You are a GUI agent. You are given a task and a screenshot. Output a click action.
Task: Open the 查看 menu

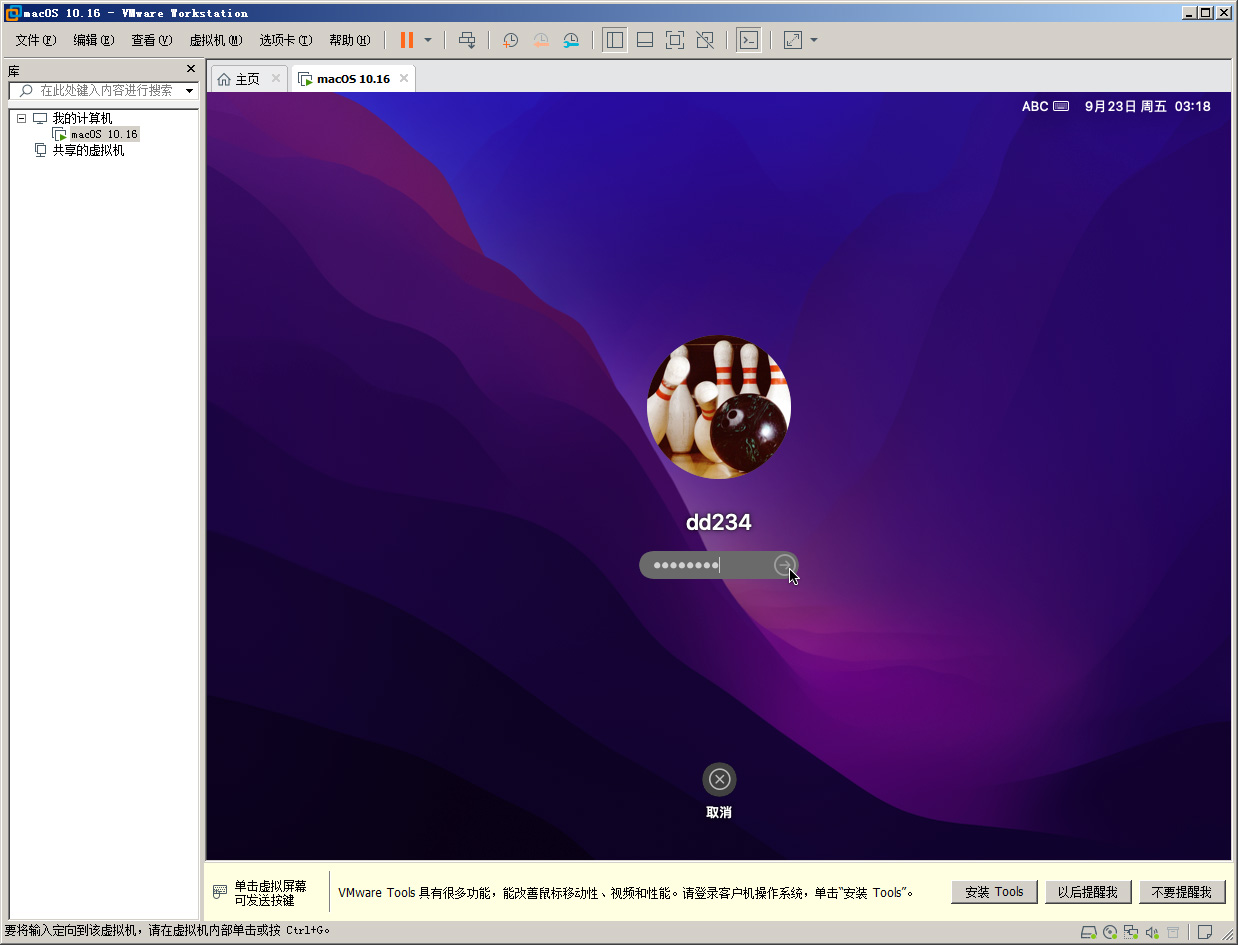tap(152, 40)
